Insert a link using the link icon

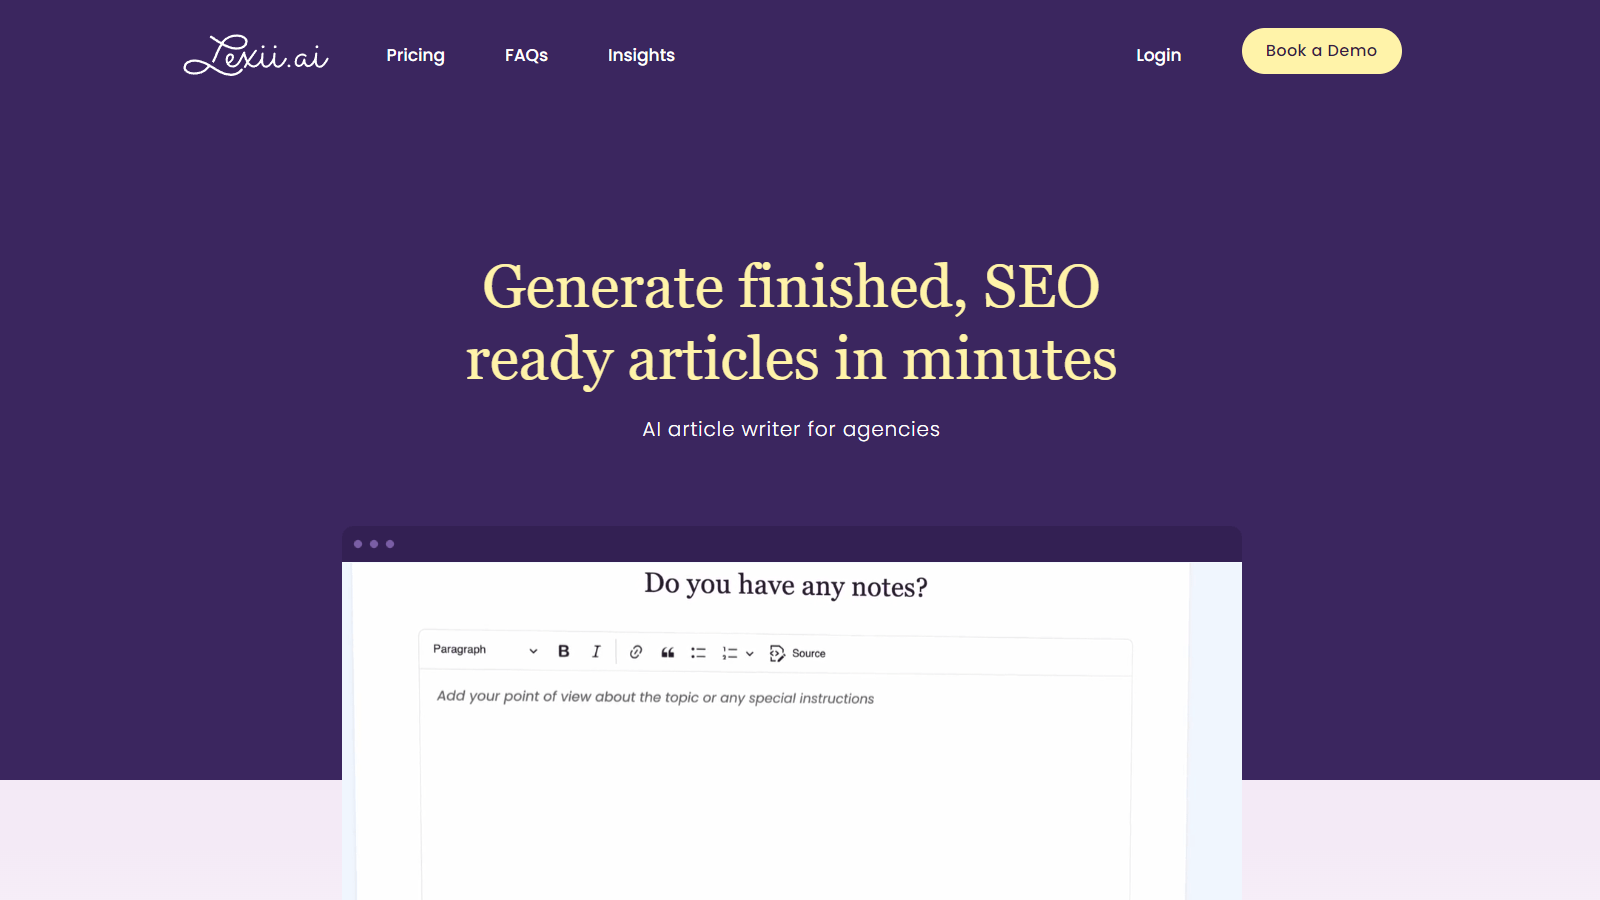[636, 652]
